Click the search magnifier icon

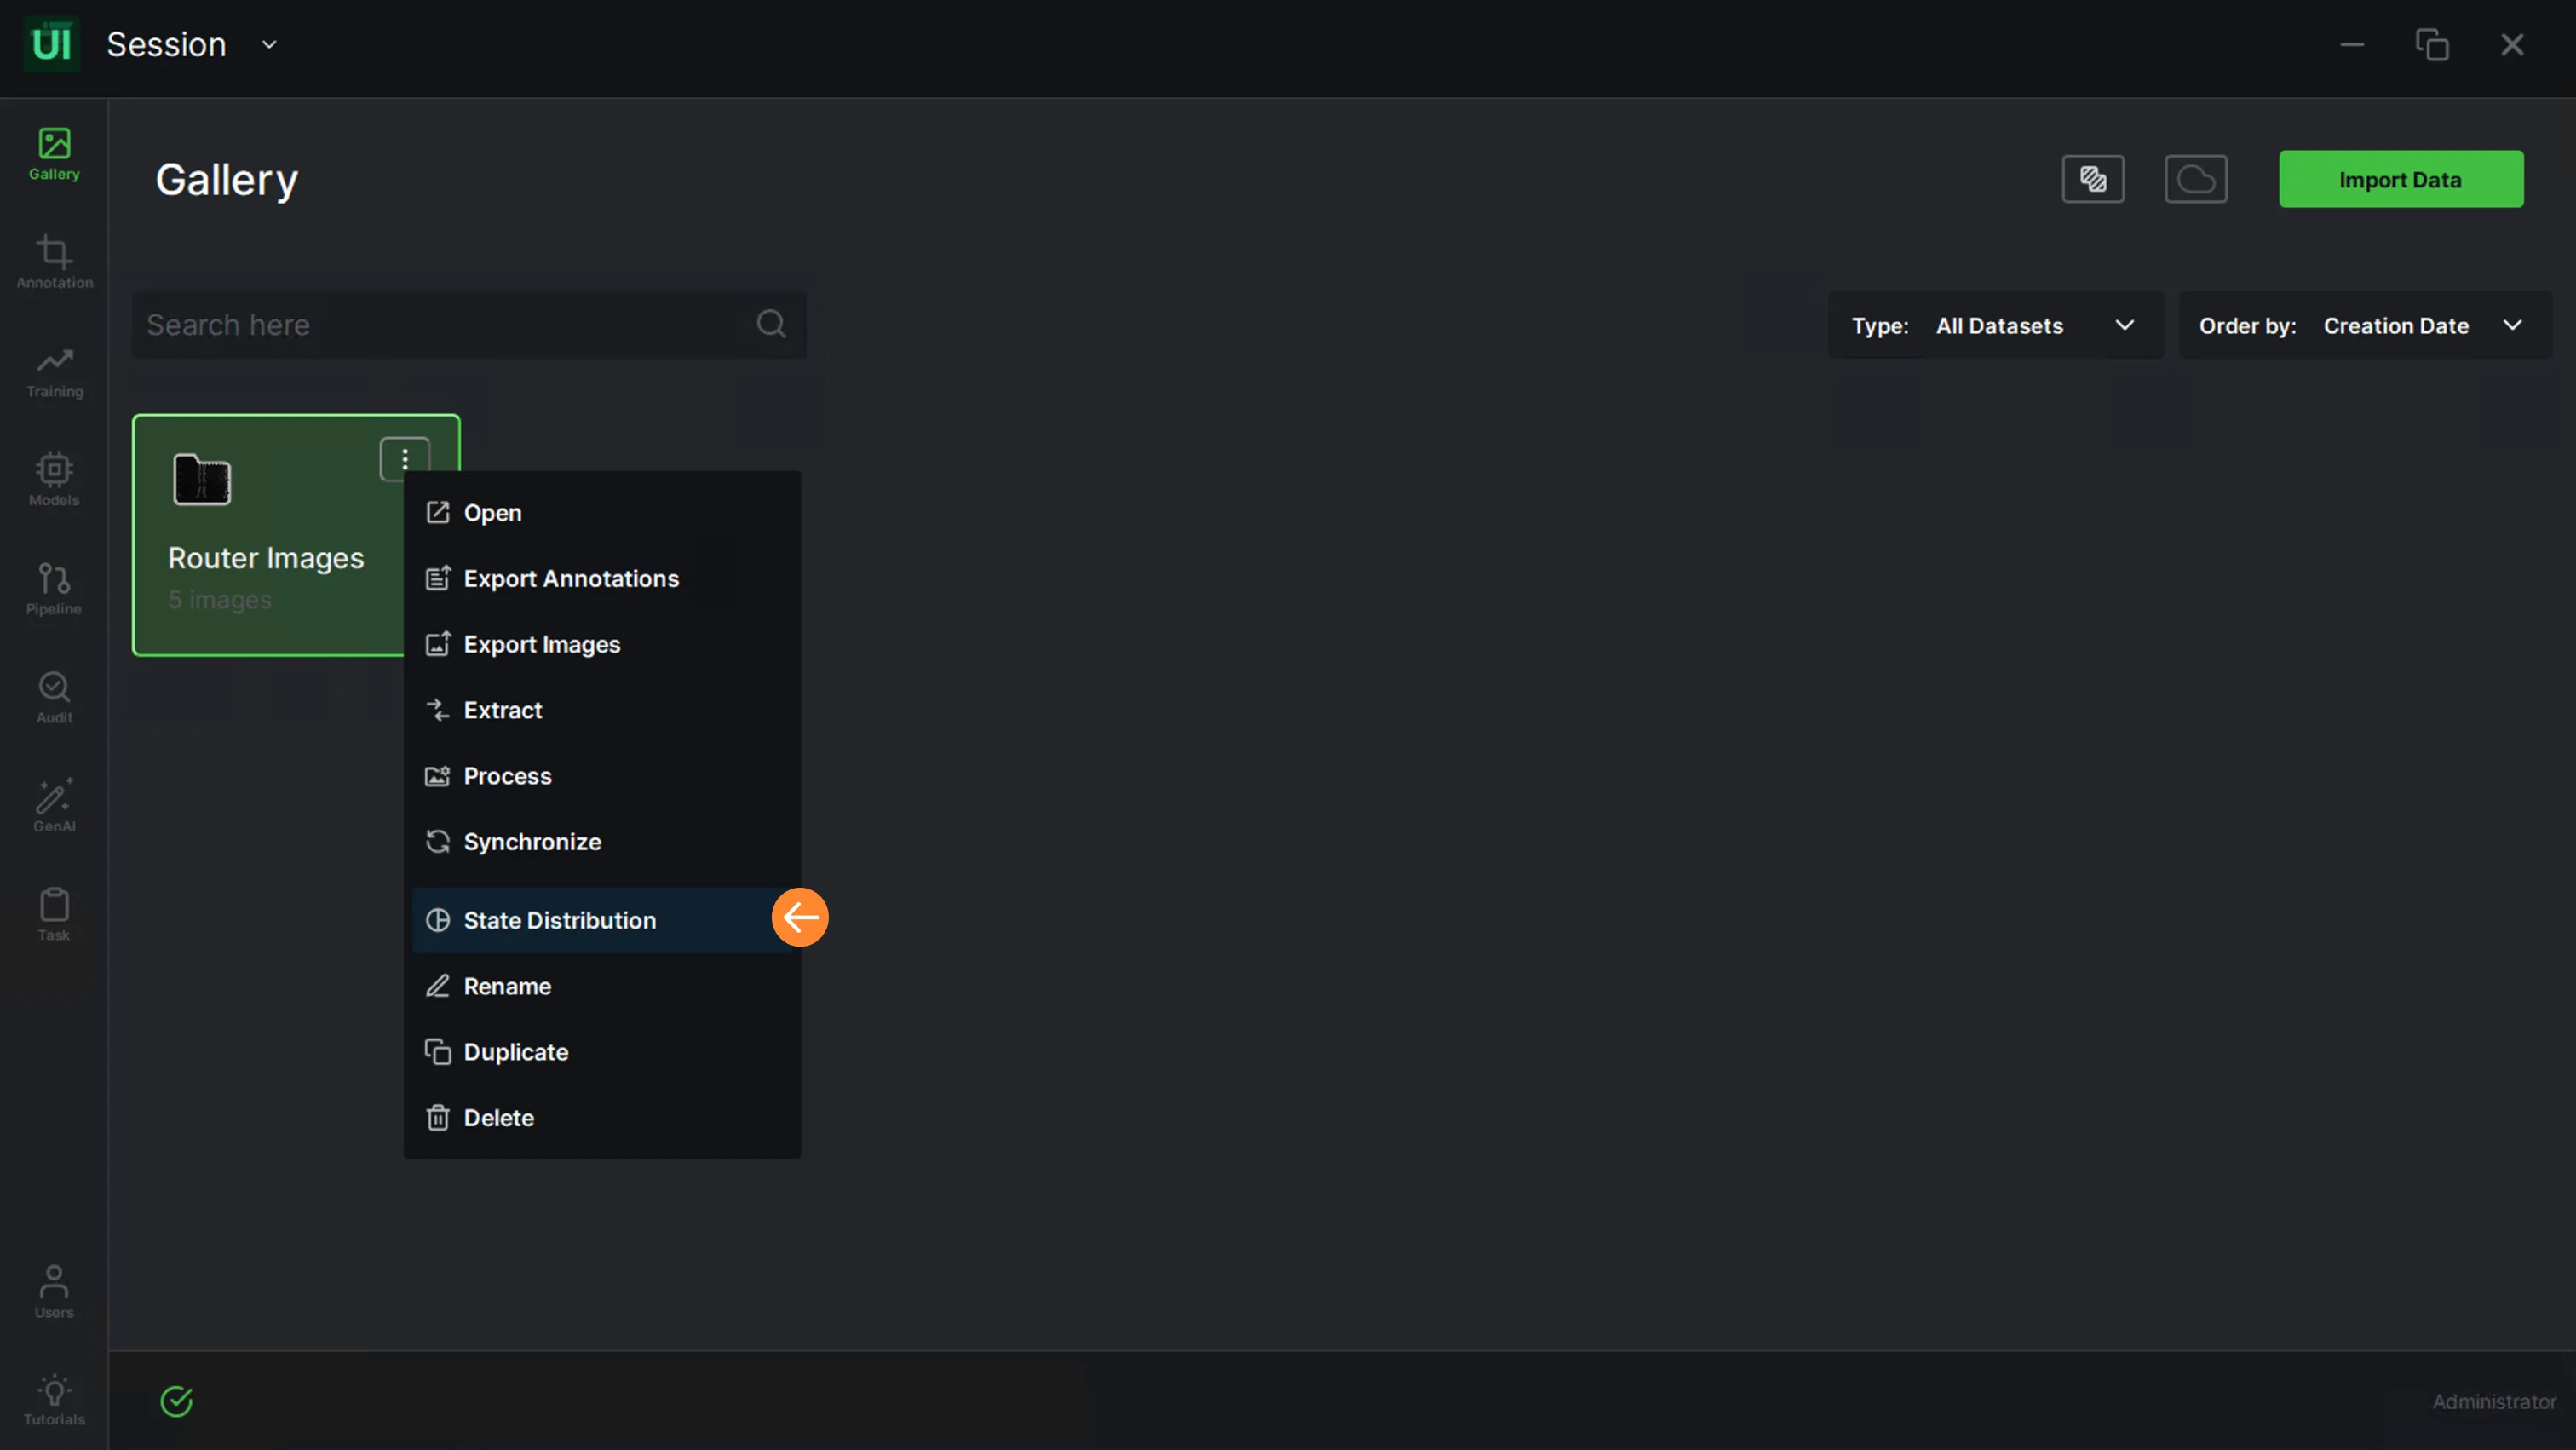771,324
